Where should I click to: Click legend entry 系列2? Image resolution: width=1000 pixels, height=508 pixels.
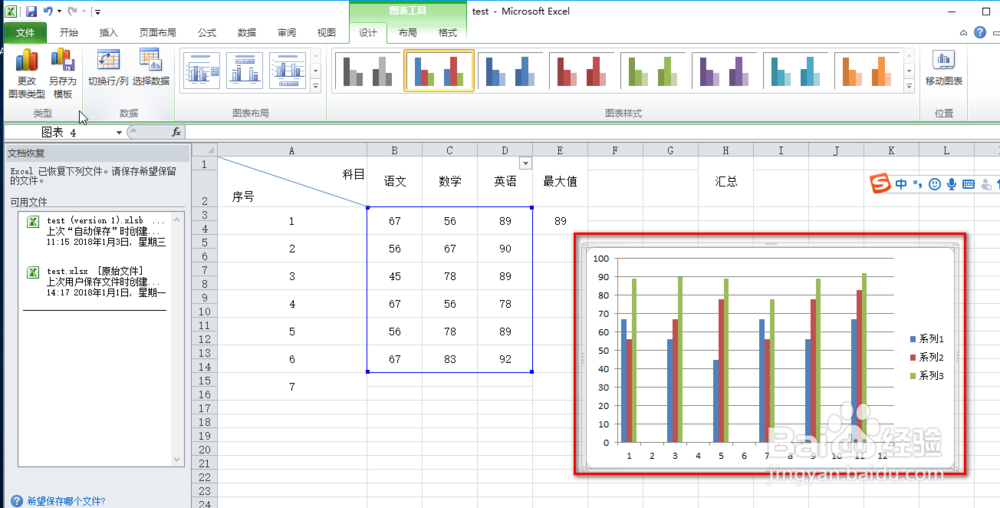[x=927, y=358]
